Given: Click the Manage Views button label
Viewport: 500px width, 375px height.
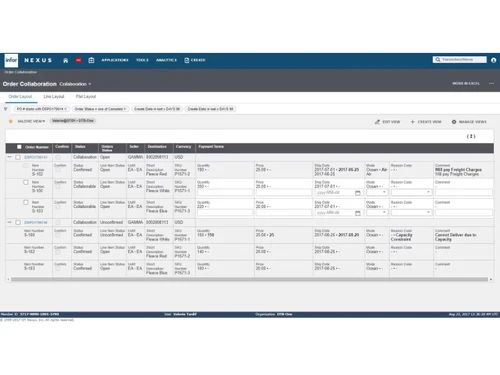Looking at the screenshot, I should [473, 122].
